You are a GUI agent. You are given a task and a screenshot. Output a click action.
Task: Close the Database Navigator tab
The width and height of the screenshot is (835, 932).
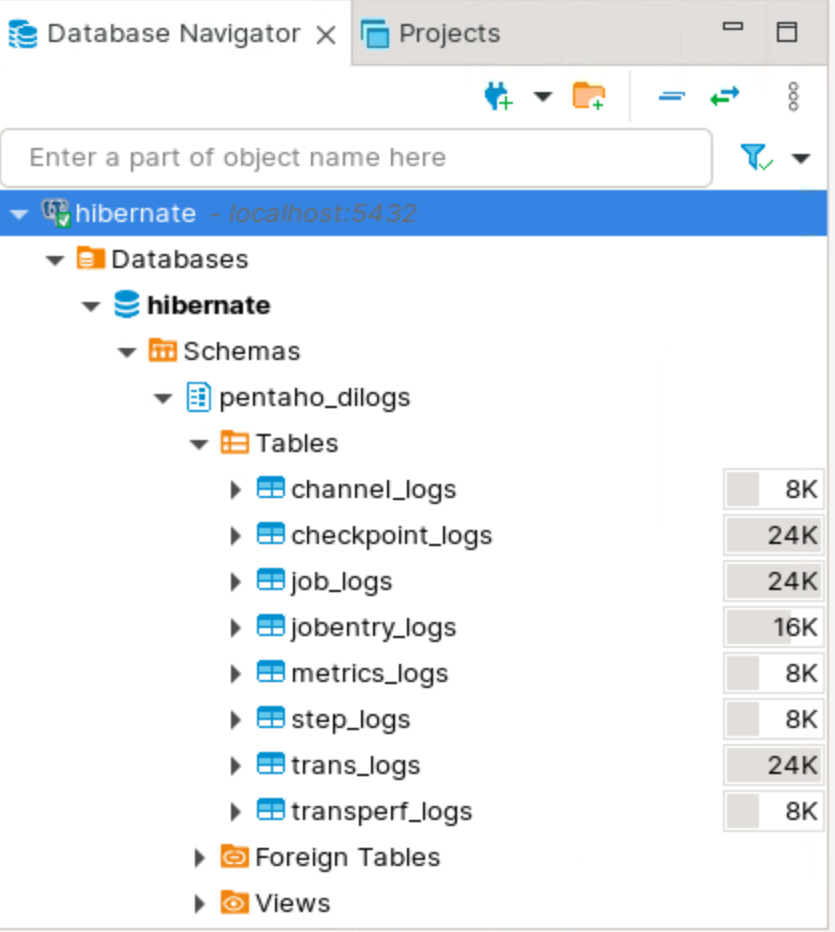[x=326, y=35]
